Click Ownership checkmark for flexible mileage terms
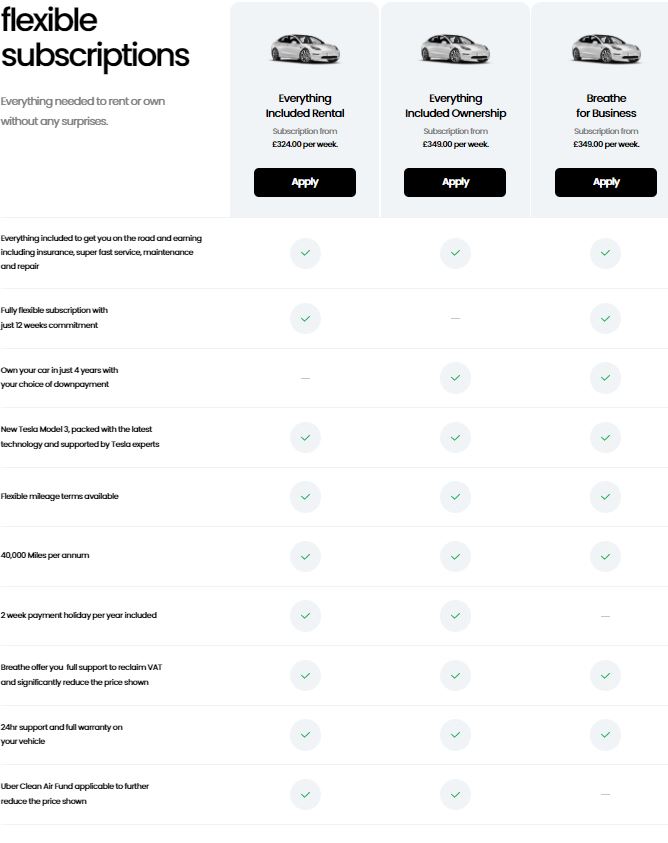The height and width of the screenshot is (843, 668). coord(455,496)
